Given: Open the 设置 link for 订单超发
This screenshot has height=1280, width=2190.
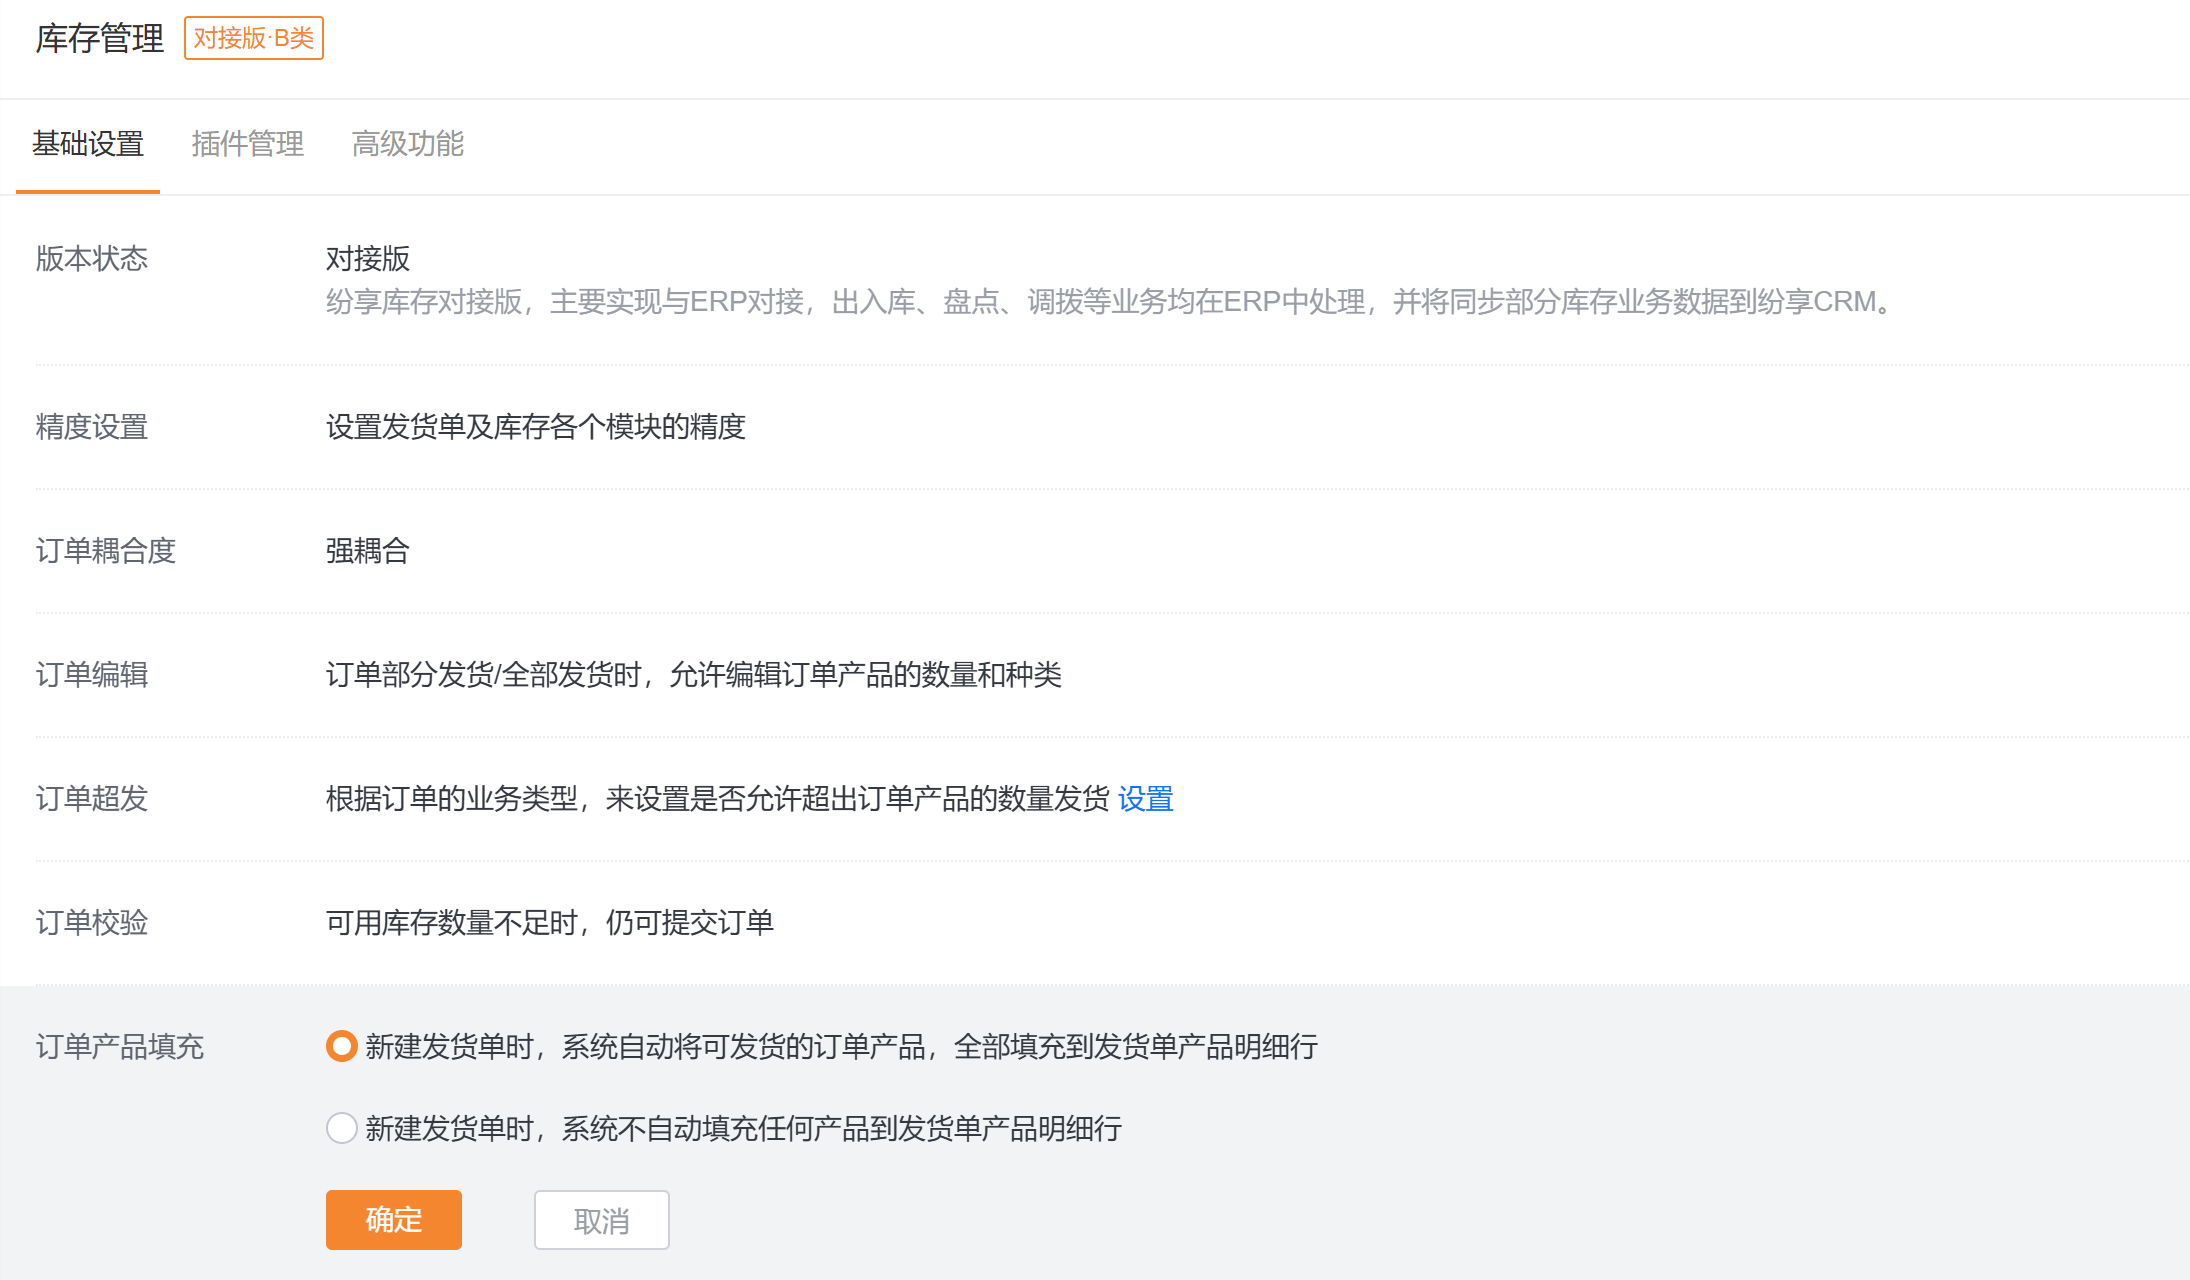Looking at the screenshot, I should point(1145,798).
